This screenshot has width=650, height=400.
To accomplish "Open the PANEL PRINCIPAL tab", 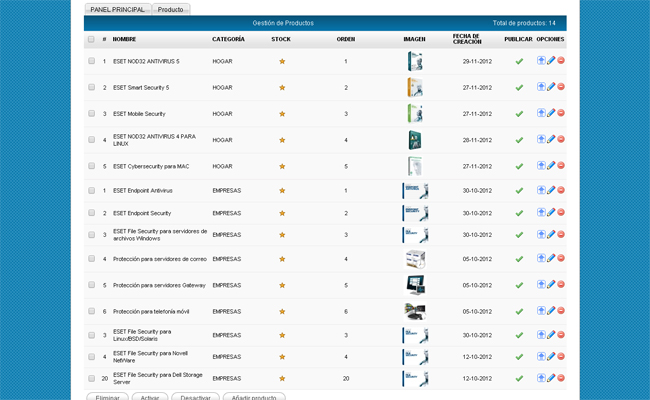I will pyautogui.click(x=118, y=9).
